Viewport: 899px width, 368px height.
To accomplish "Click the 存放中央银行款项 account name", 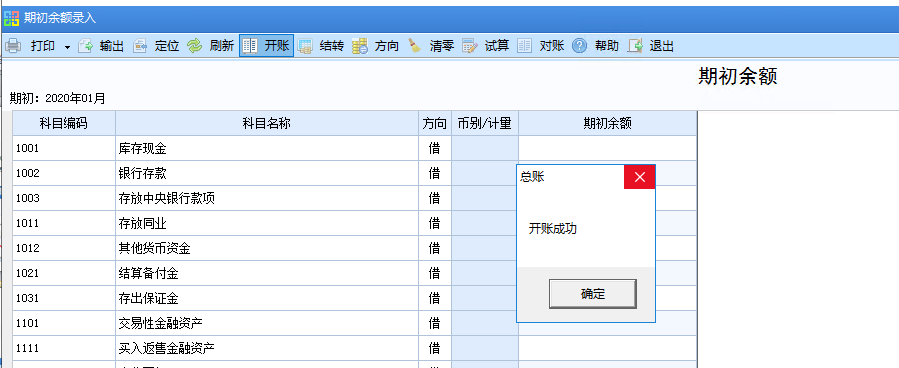I will coord(166,198).
